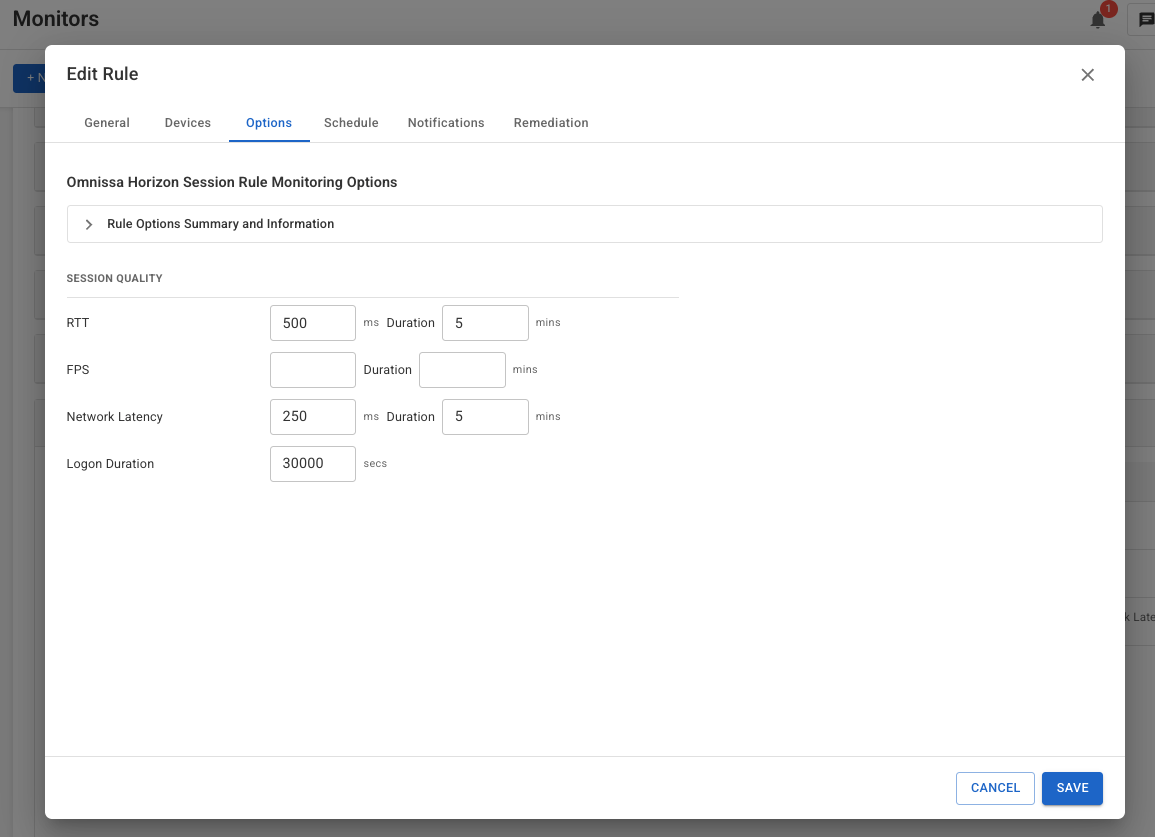Select the Options tab

click(269, 123)
